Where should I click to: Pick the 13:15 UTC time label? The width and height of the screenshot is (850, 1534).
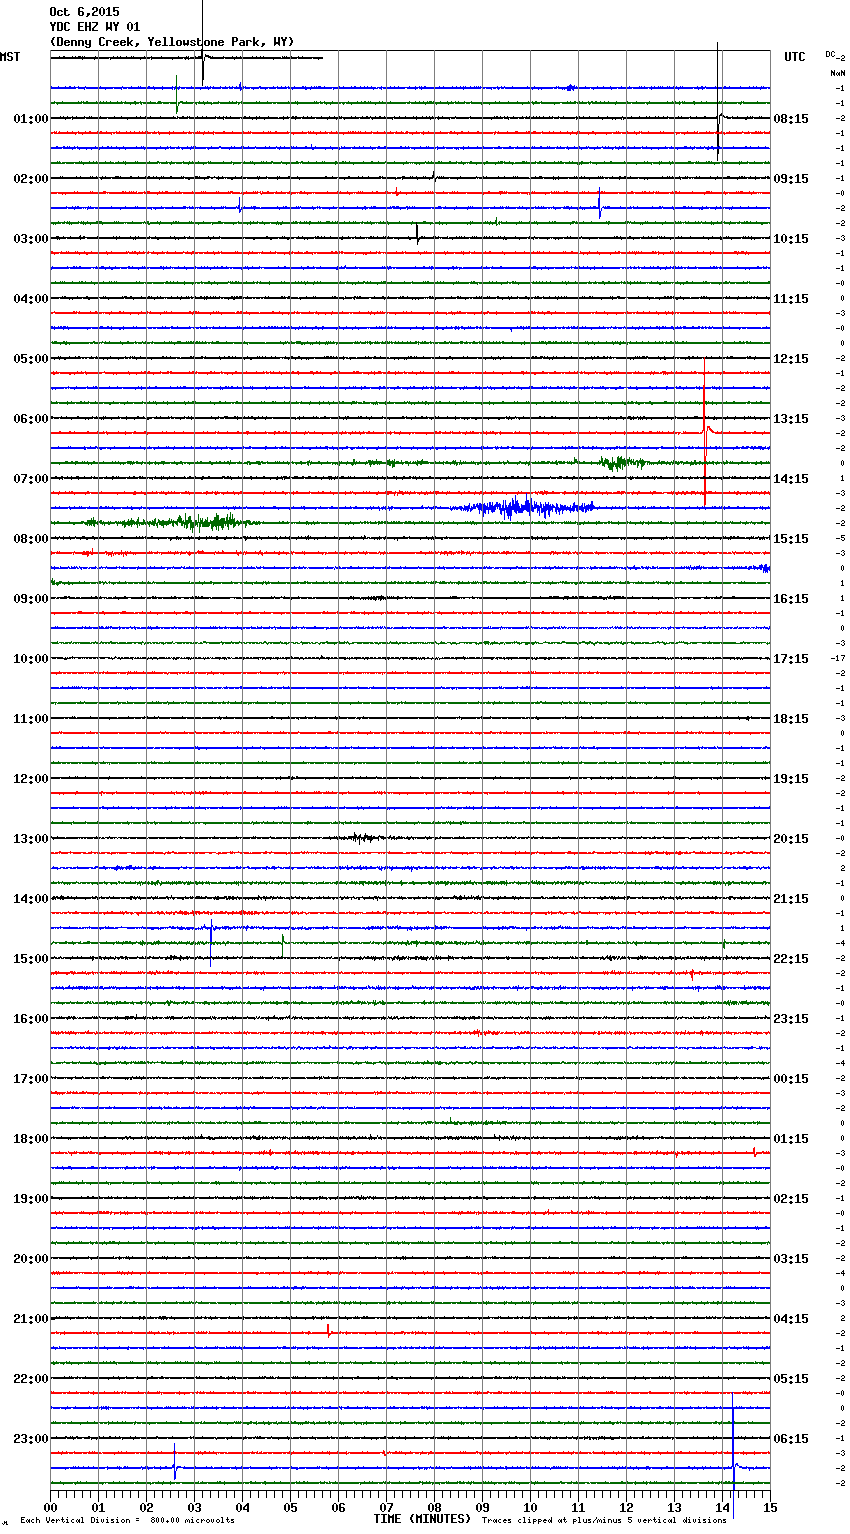[x=791, y=419]
